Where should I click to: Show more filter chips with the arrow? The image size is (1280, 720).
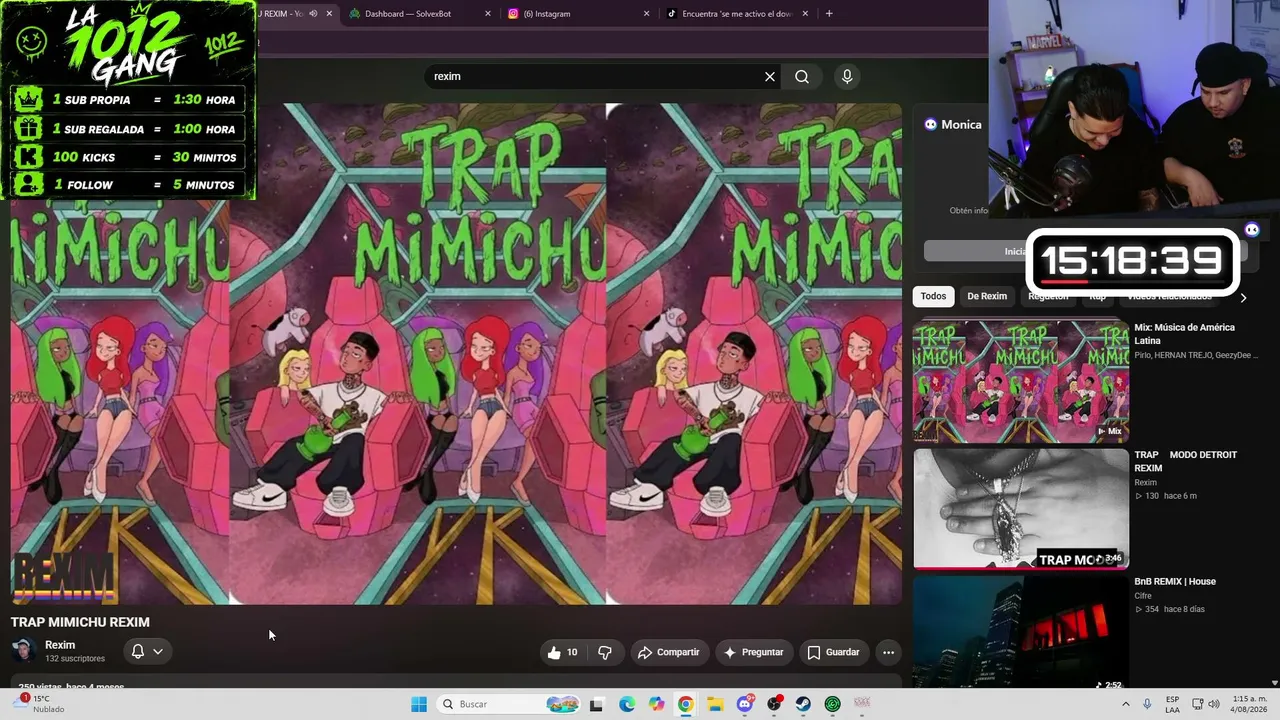(x=1243, y=297)
